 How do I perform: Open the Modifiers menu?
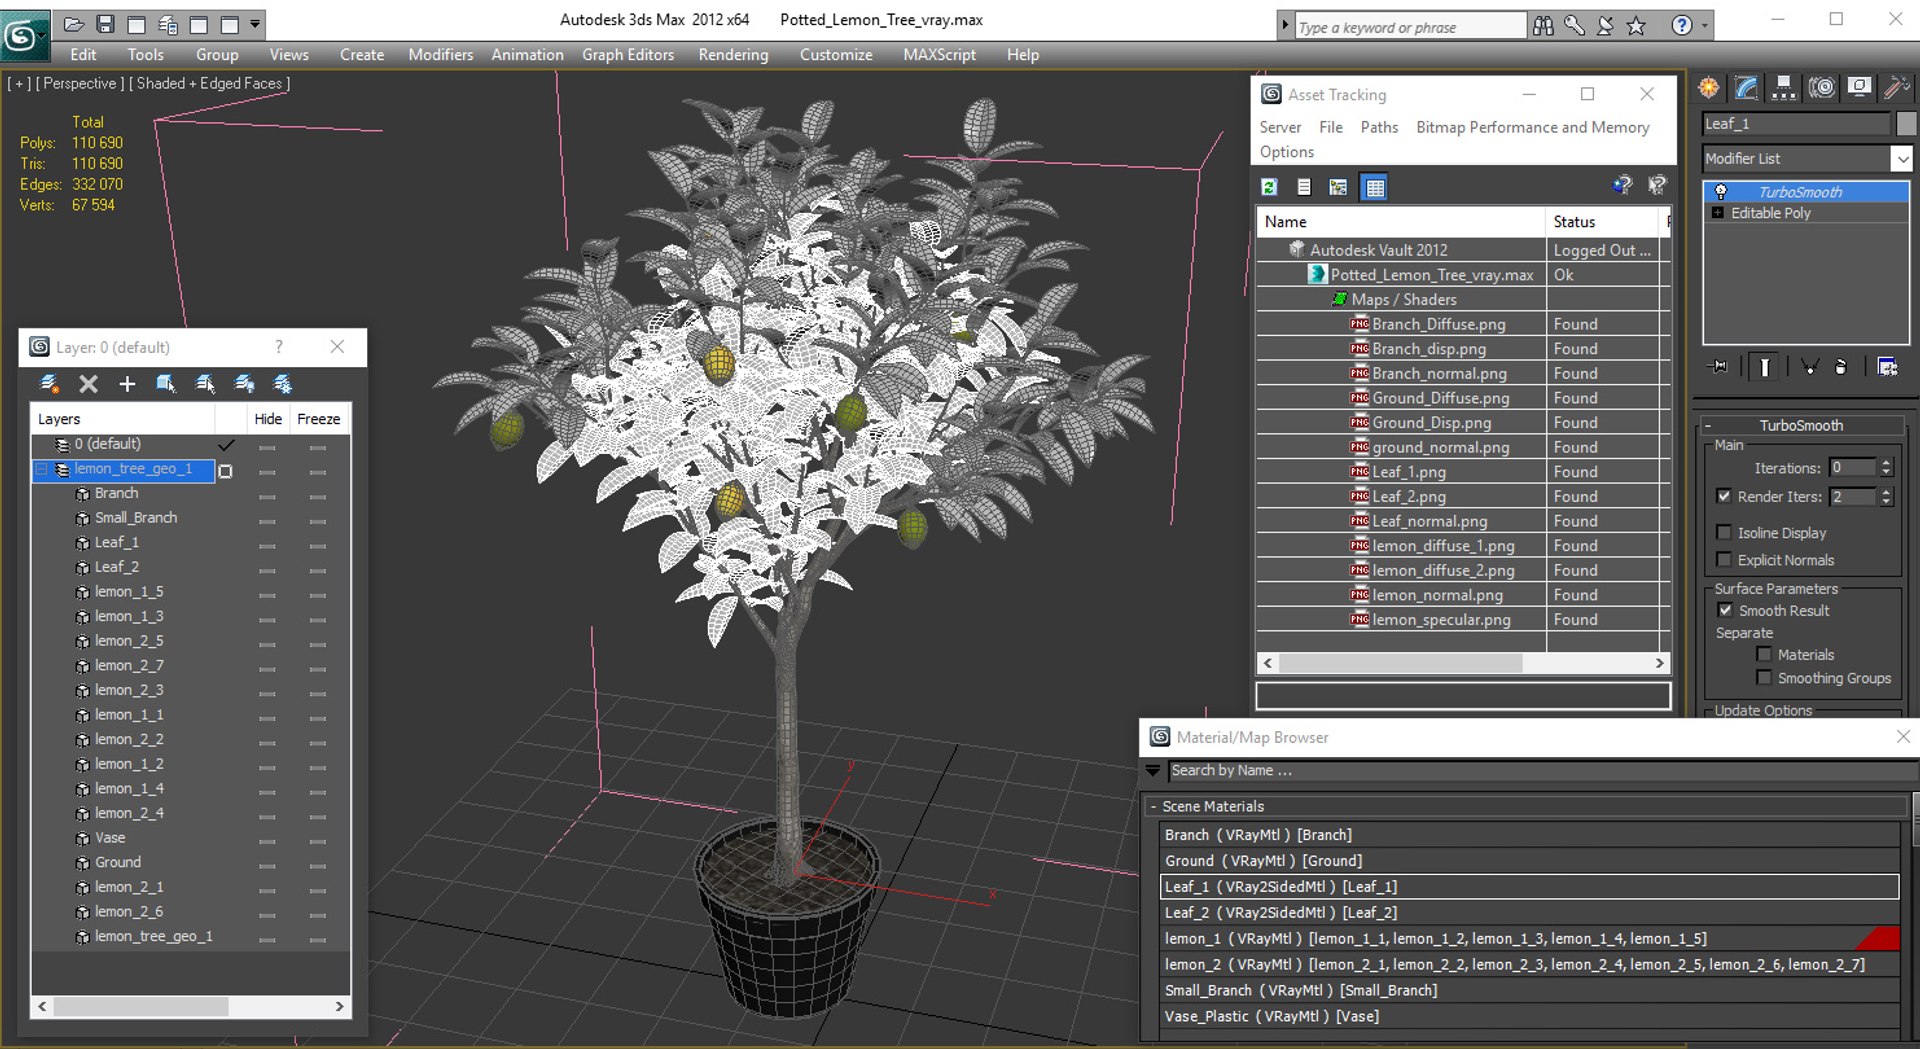click(x=441, y=55)
